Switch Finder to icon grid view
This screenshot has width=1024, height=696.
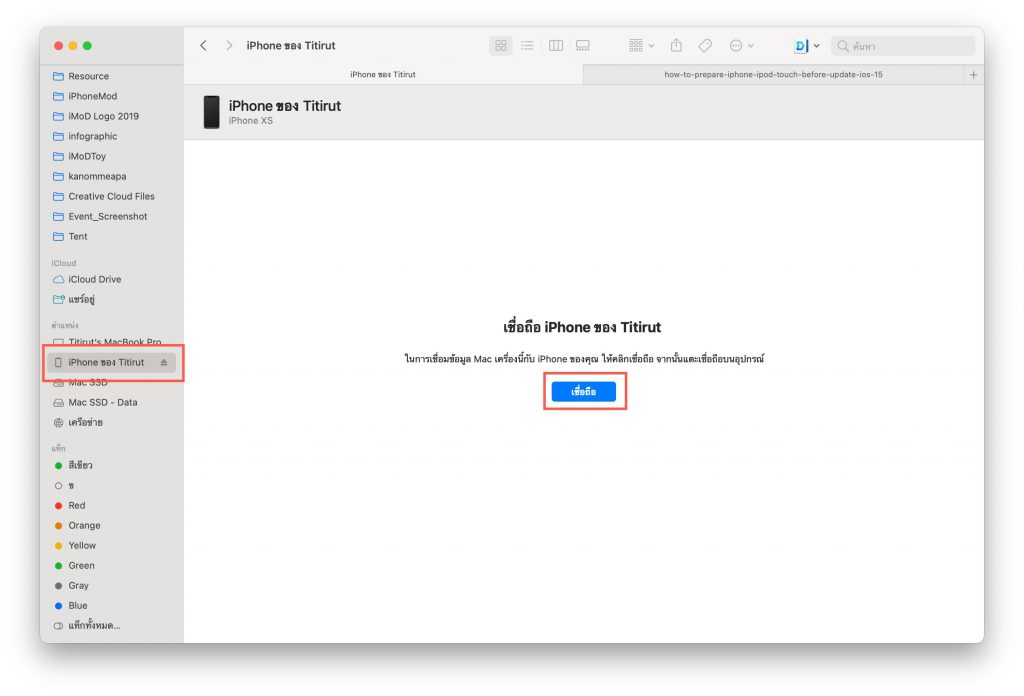(x=501, y=46)
